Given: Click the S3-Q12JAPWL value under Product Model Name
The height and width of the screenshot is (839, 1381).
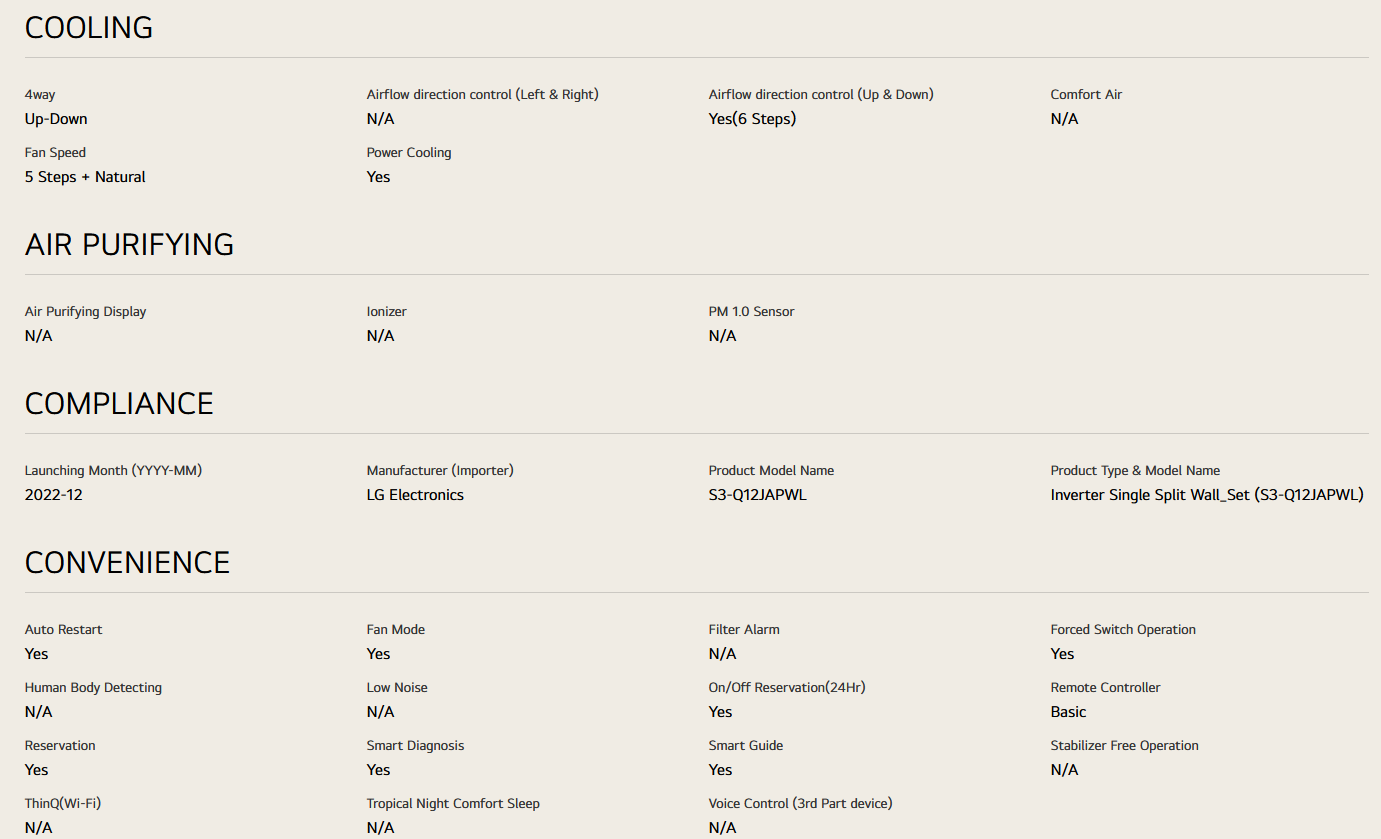Looking at the screenshot, I should pos(757,495).
